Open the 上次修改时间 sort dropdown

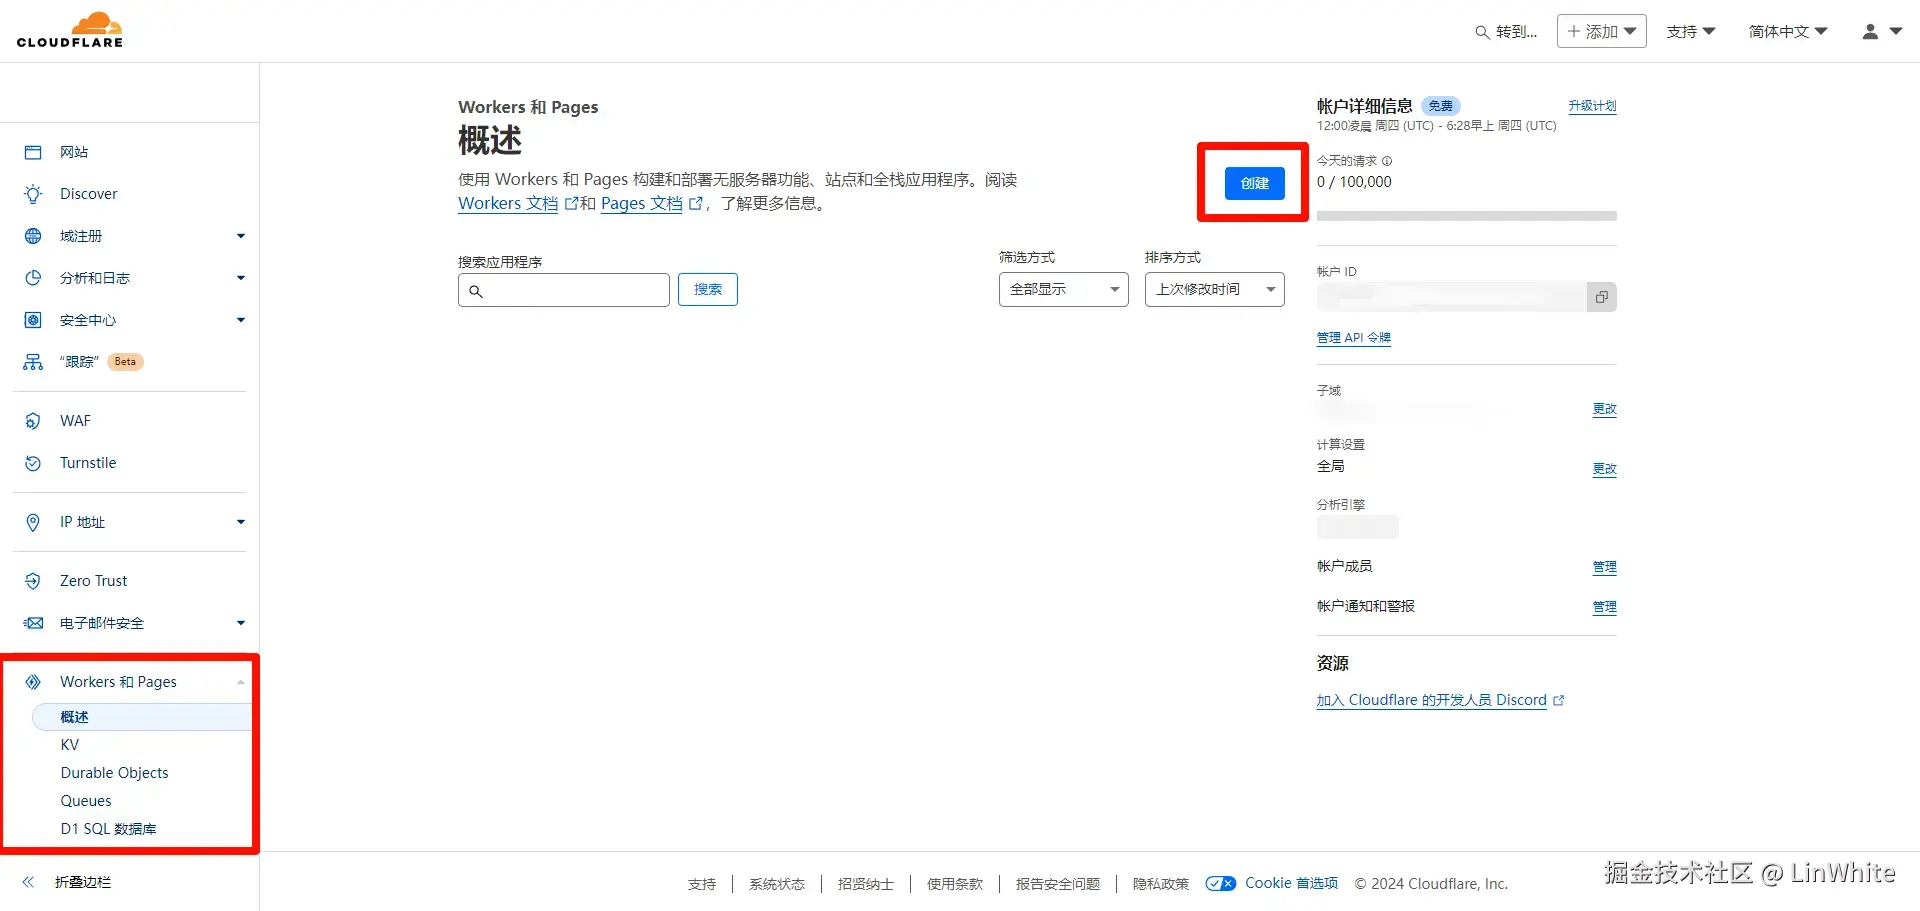click(1213, 289)
